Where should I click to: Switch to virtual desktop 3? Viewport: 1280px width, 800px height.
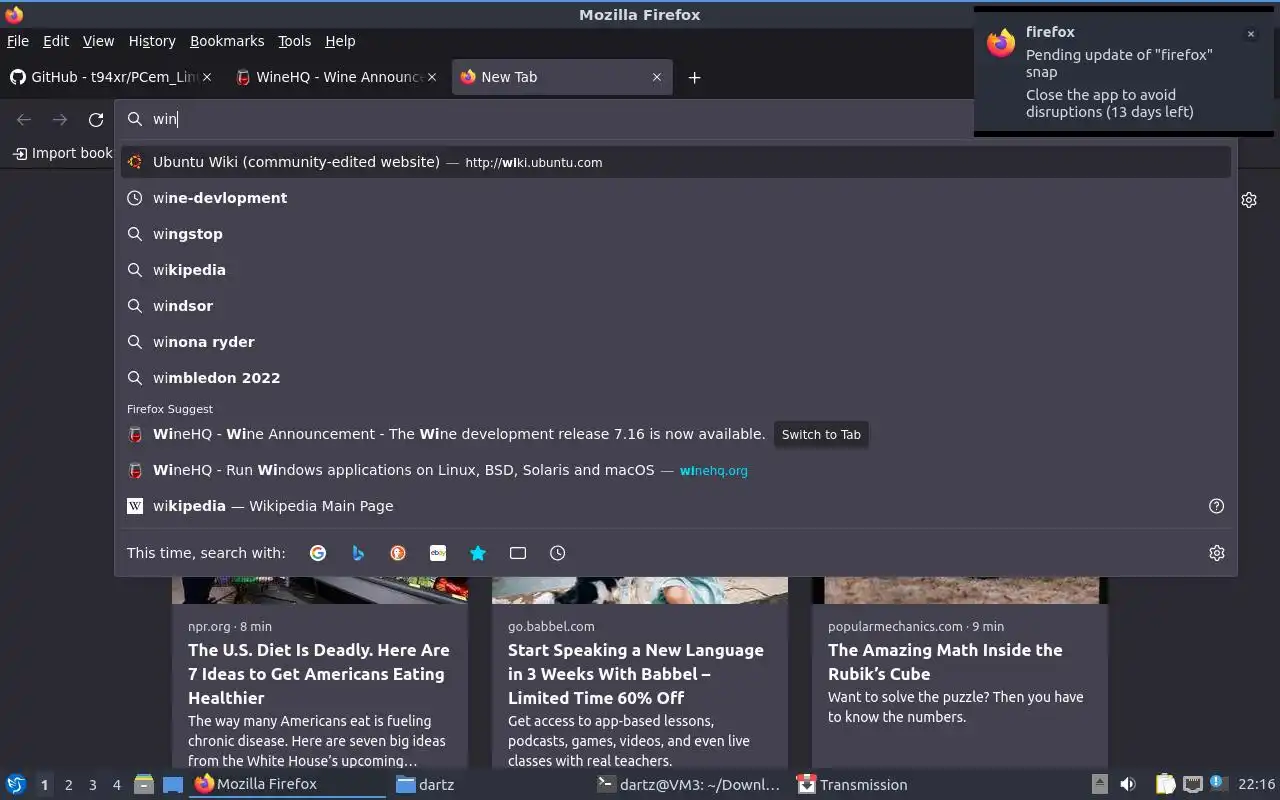tap(92, 785)
